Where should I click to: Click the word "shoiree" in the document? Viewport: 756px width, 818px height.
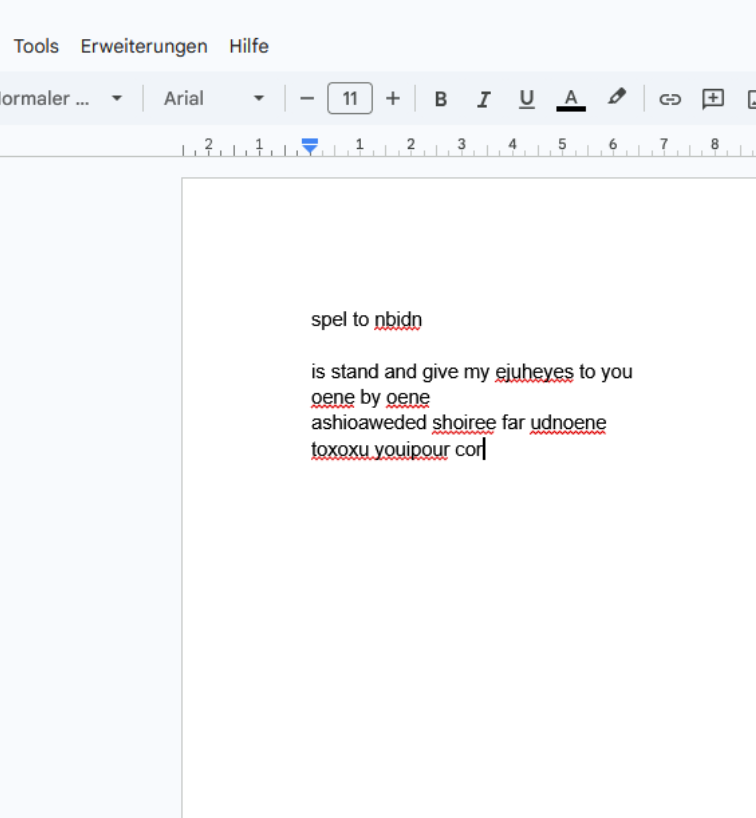click(x=464, y=423)
